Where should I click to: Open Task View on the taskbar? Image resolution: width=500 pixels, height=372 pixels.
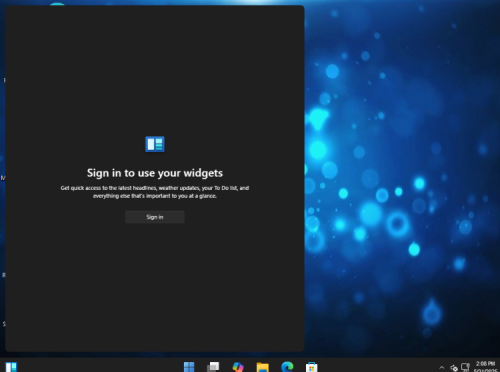pos(213,367)
